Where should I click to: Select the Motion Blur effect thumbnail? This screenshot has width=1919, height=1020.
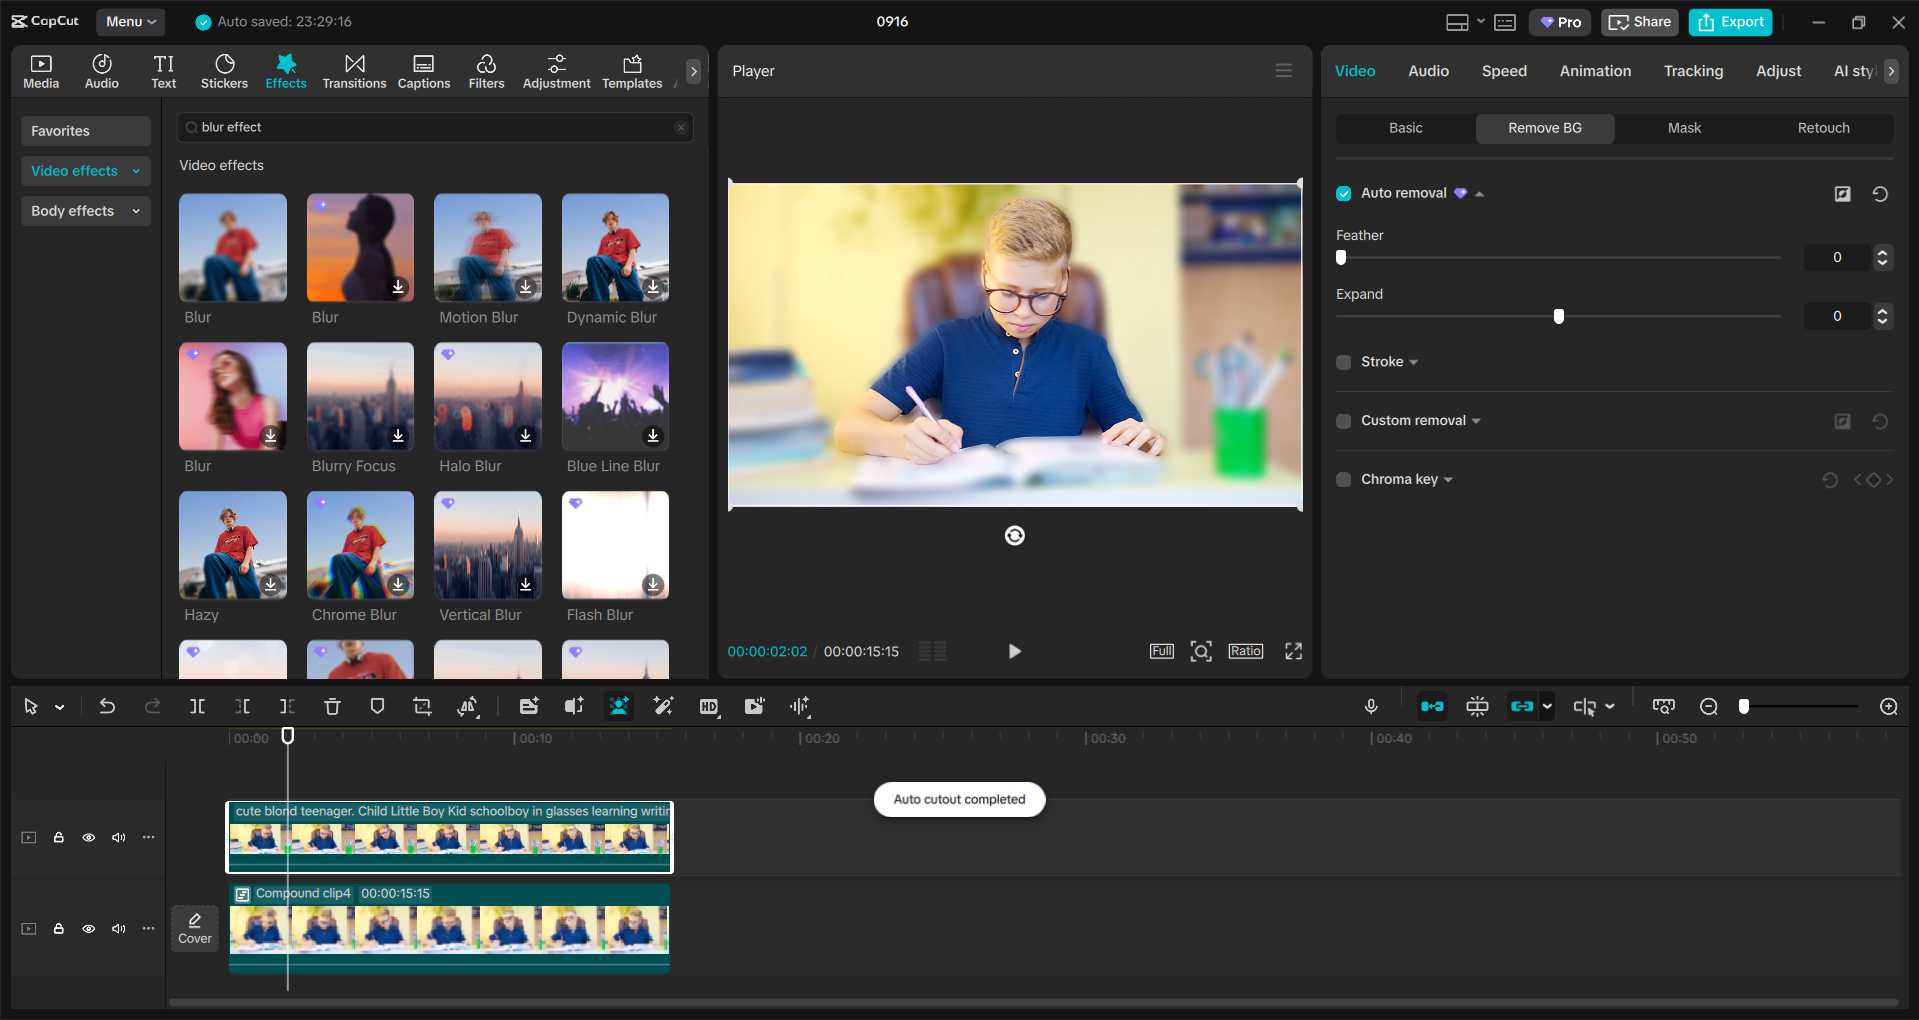point(487,247)
